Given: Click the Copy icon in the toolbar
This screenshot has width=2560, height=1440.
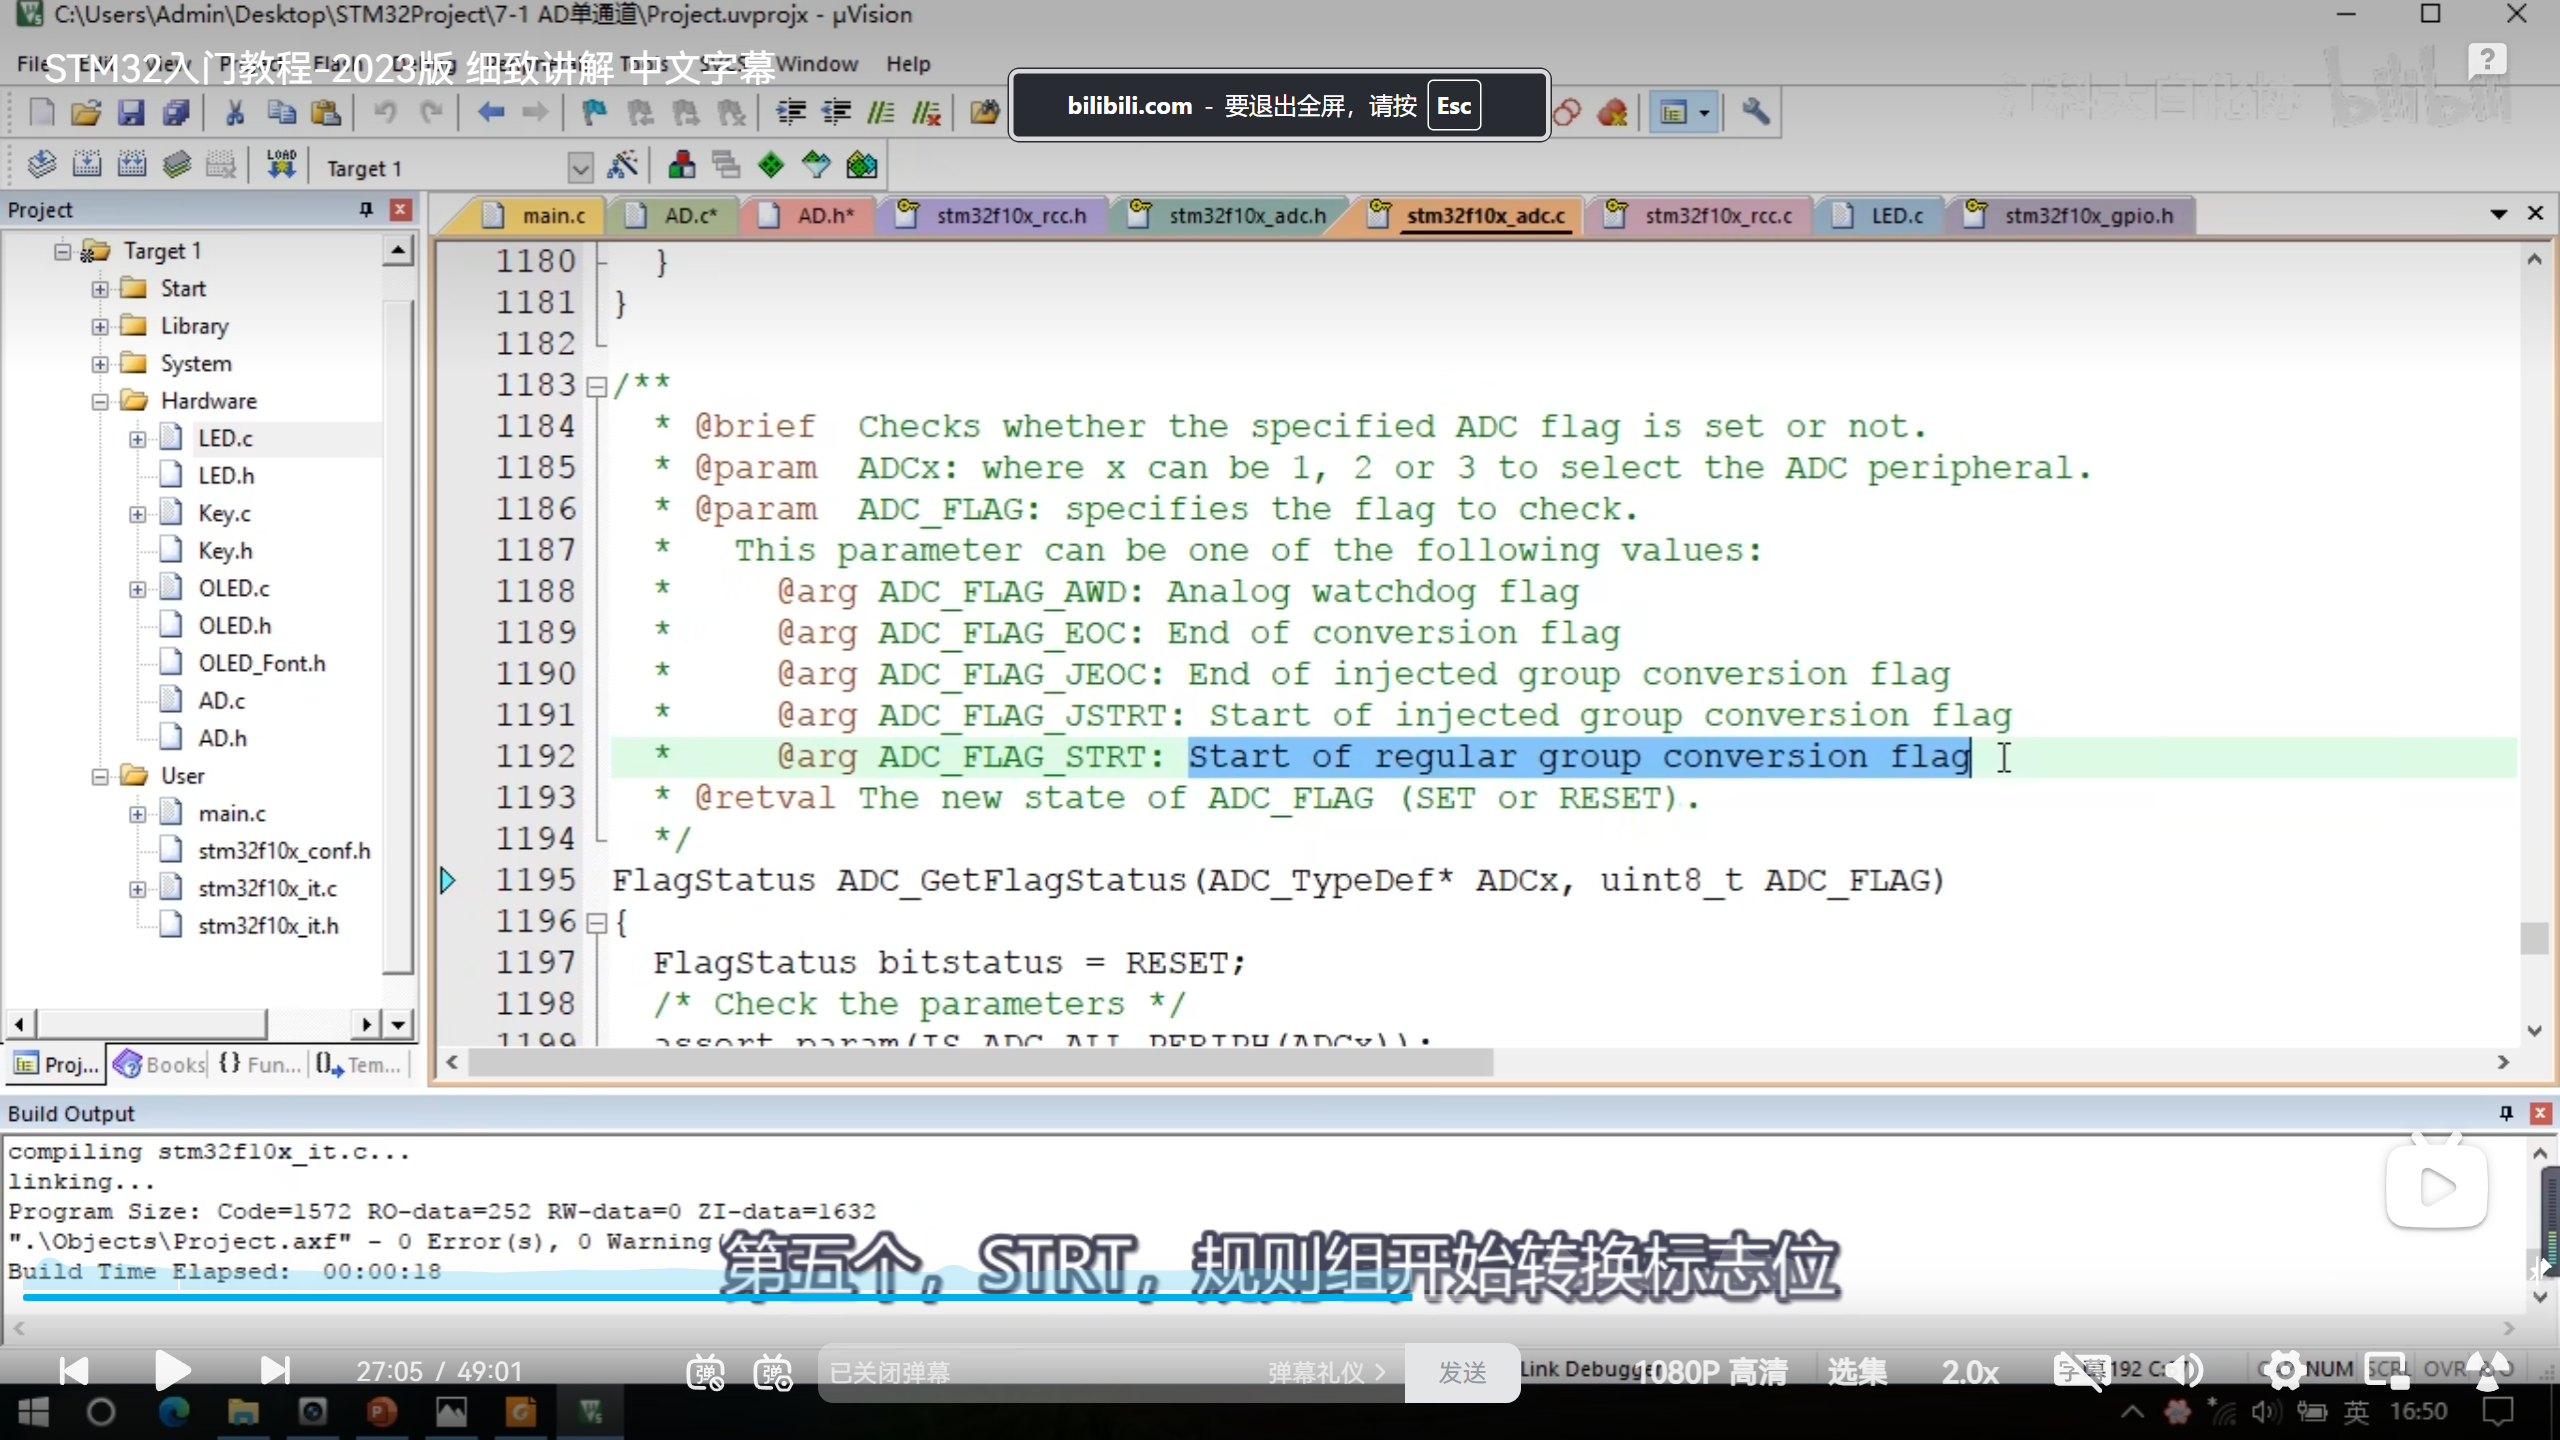Looking at the screenshot, I should point(281,112).
